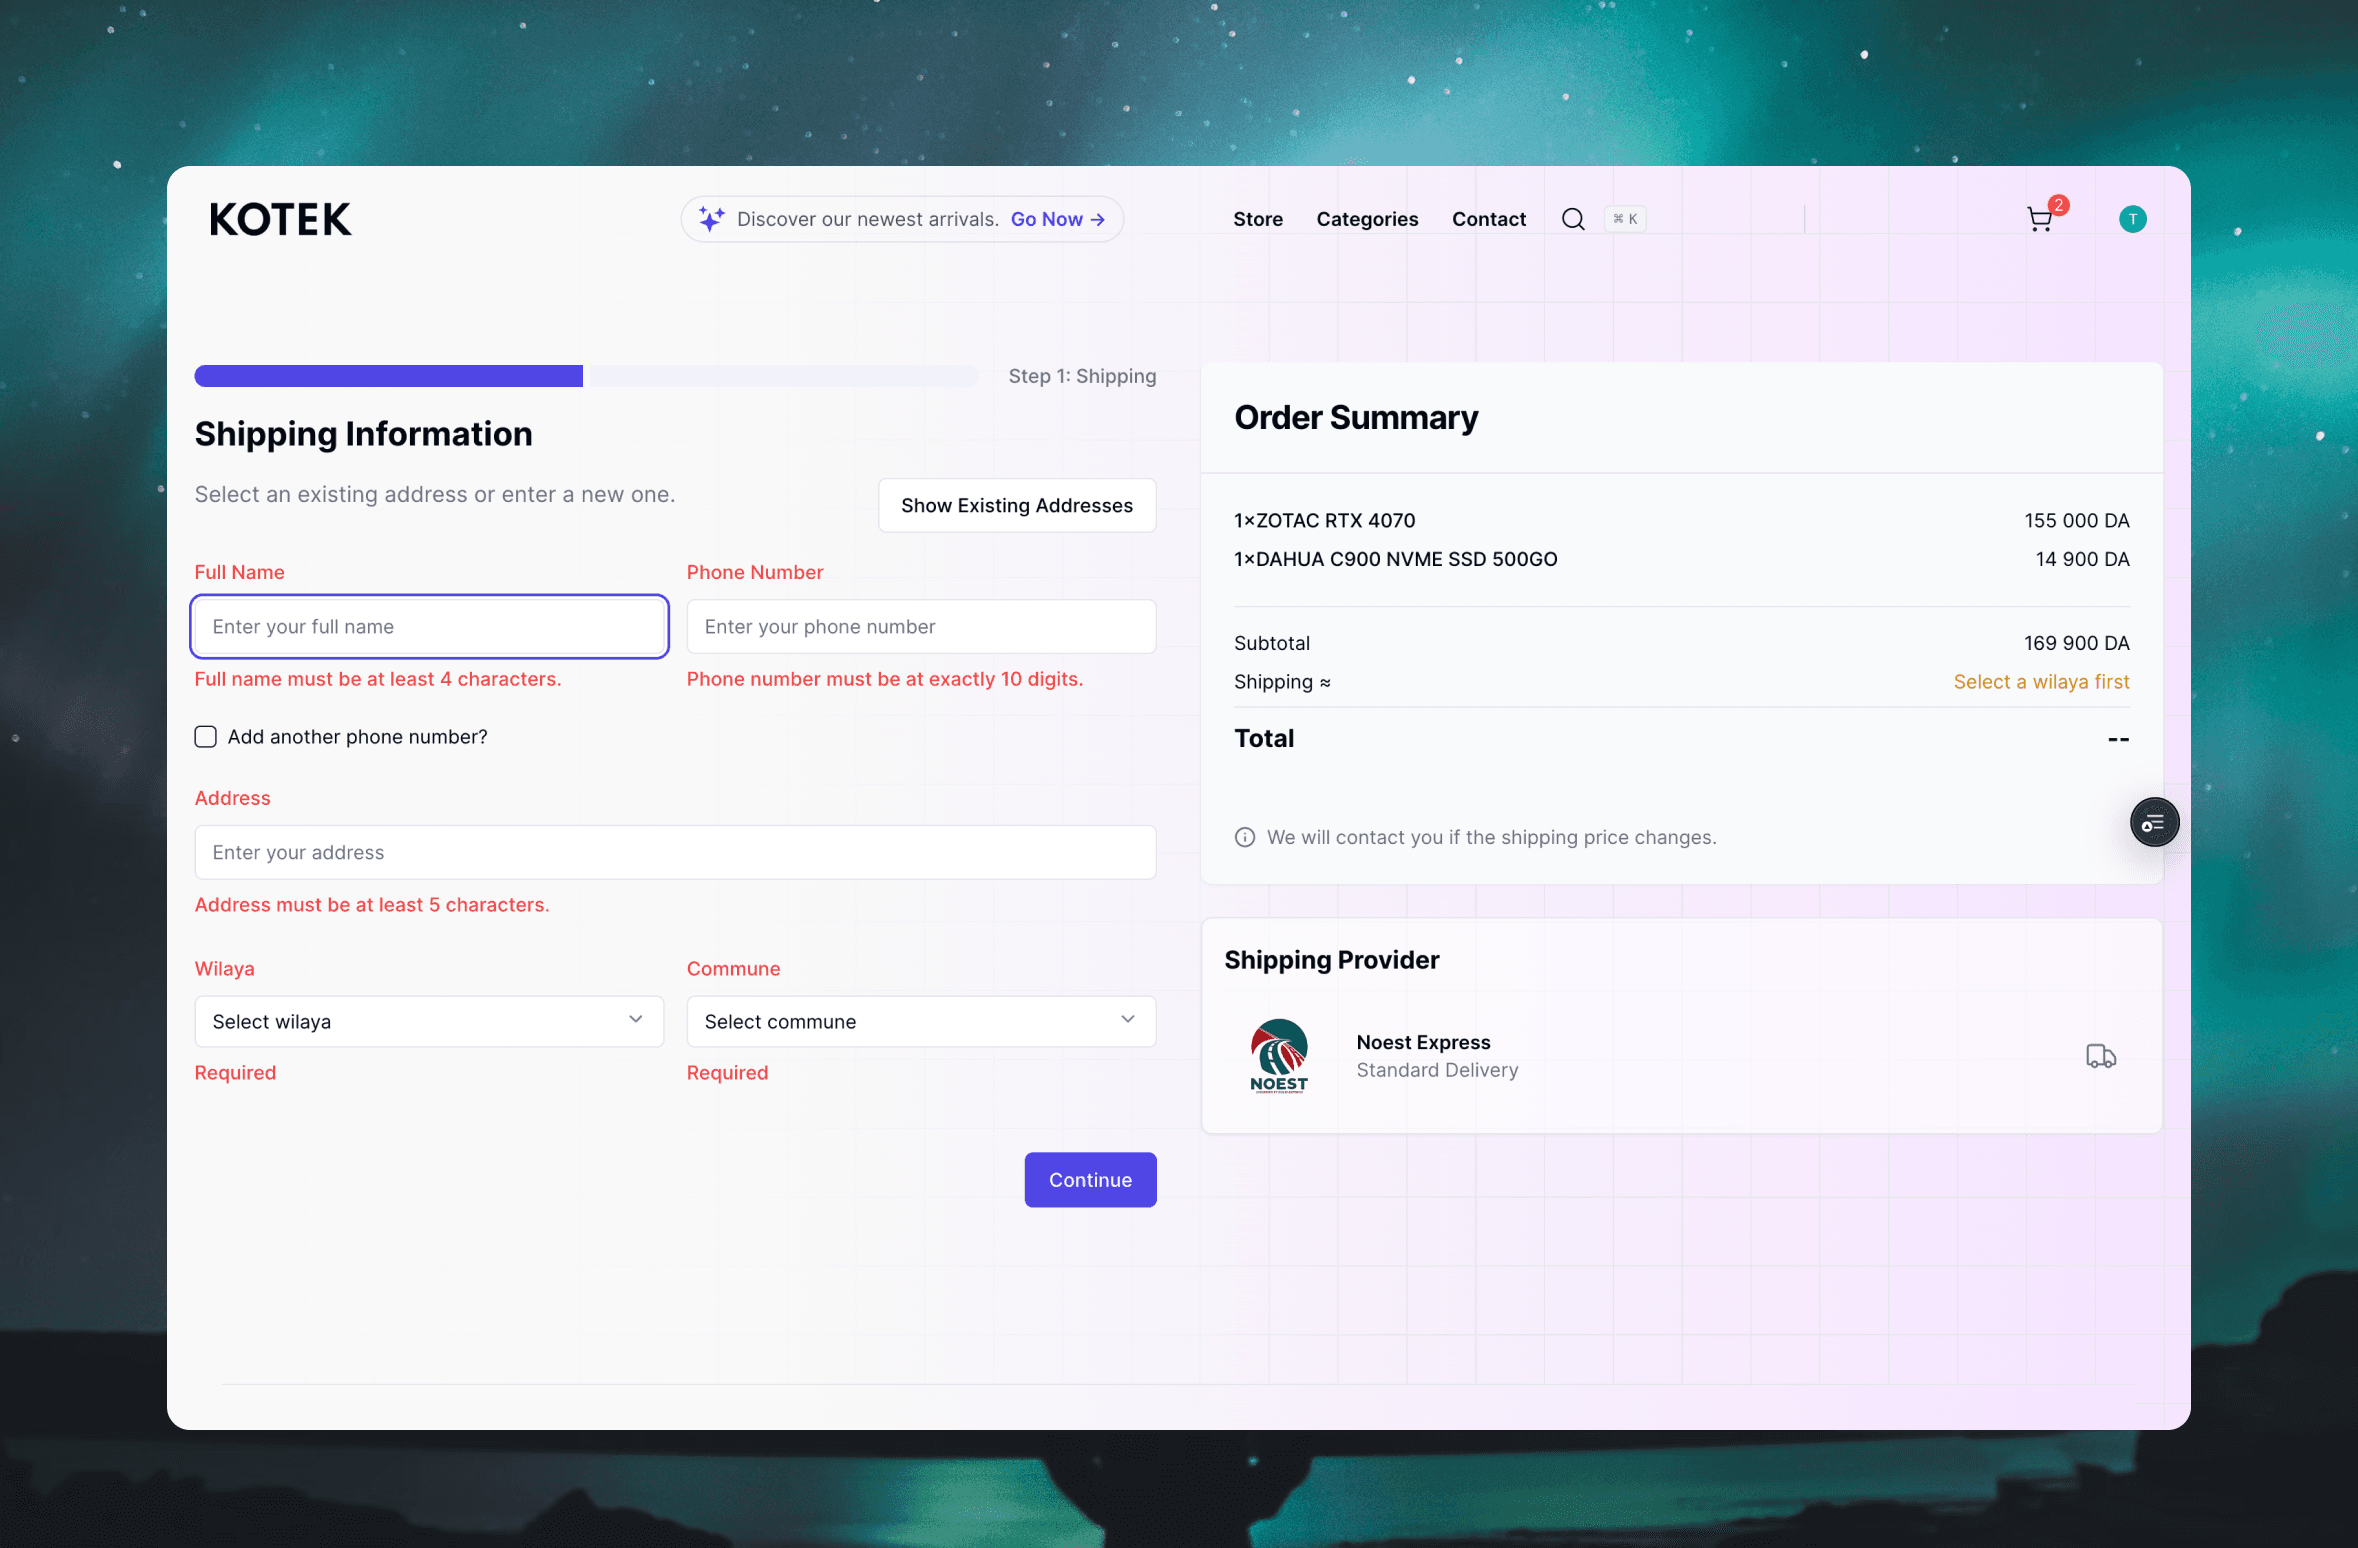Click the Order Summary heading
2358x1548 pixels.
click(1355, 417)
